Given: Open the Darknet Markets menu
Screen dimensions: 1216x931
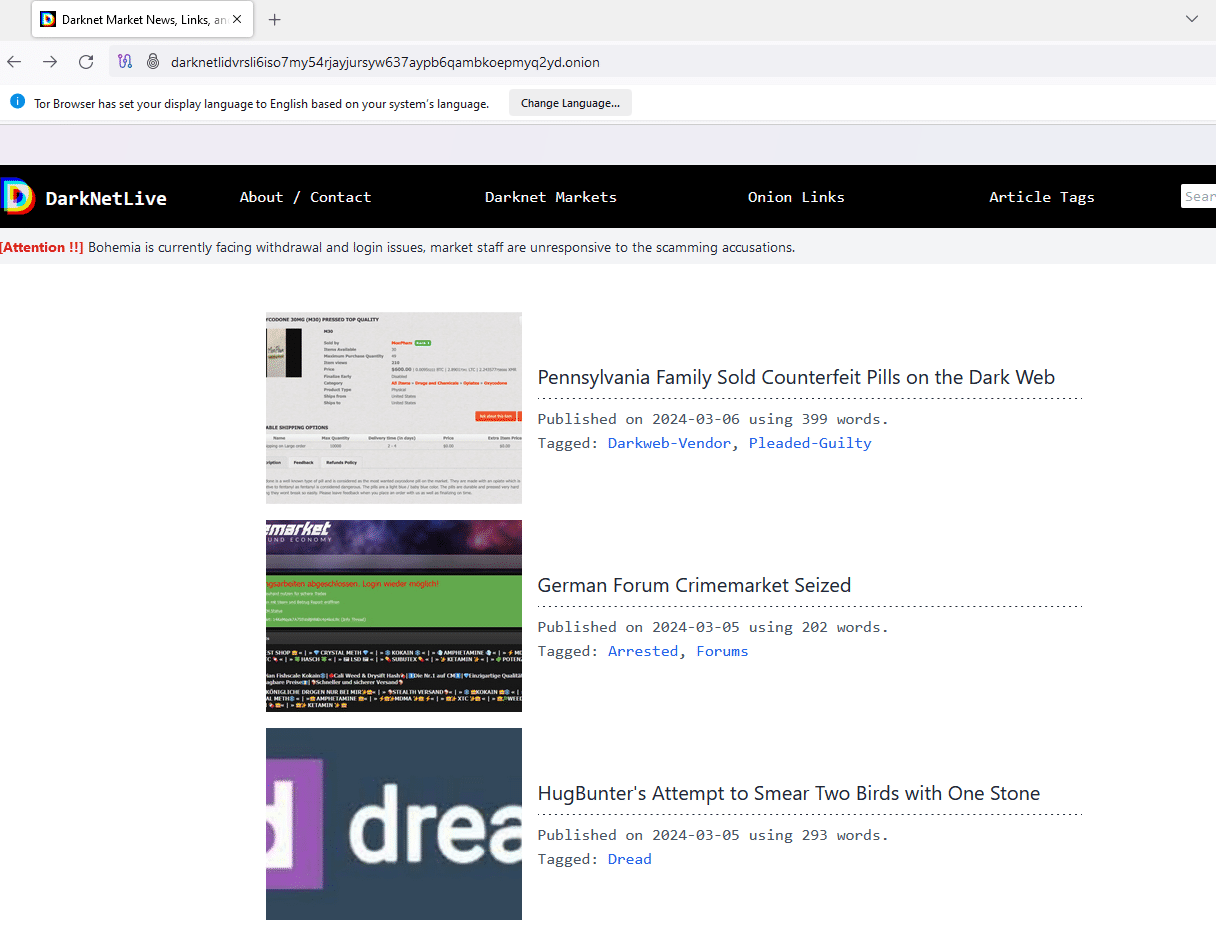Looking at the screenshot, I should pyautogui.click(x=551, y=197).
